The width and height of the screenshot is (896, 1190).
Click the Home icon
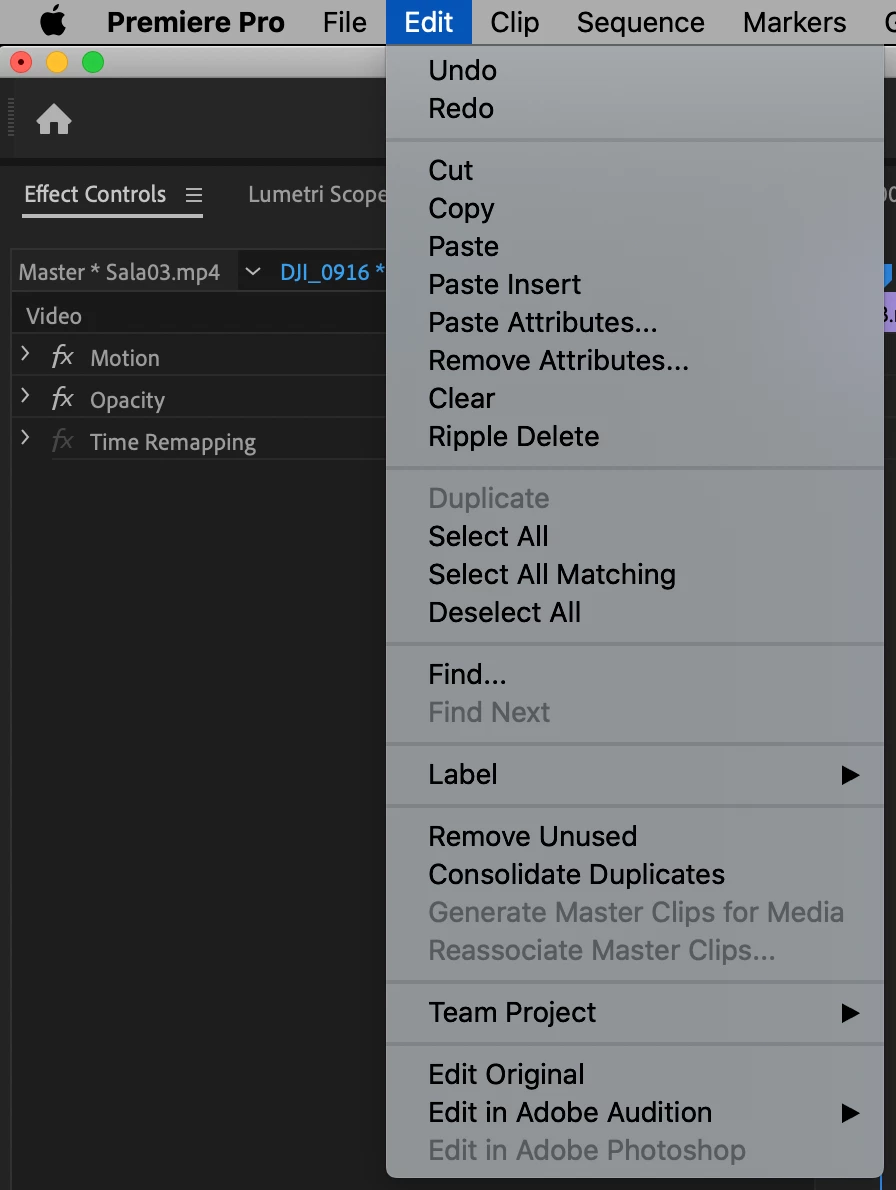click(54, 121)
